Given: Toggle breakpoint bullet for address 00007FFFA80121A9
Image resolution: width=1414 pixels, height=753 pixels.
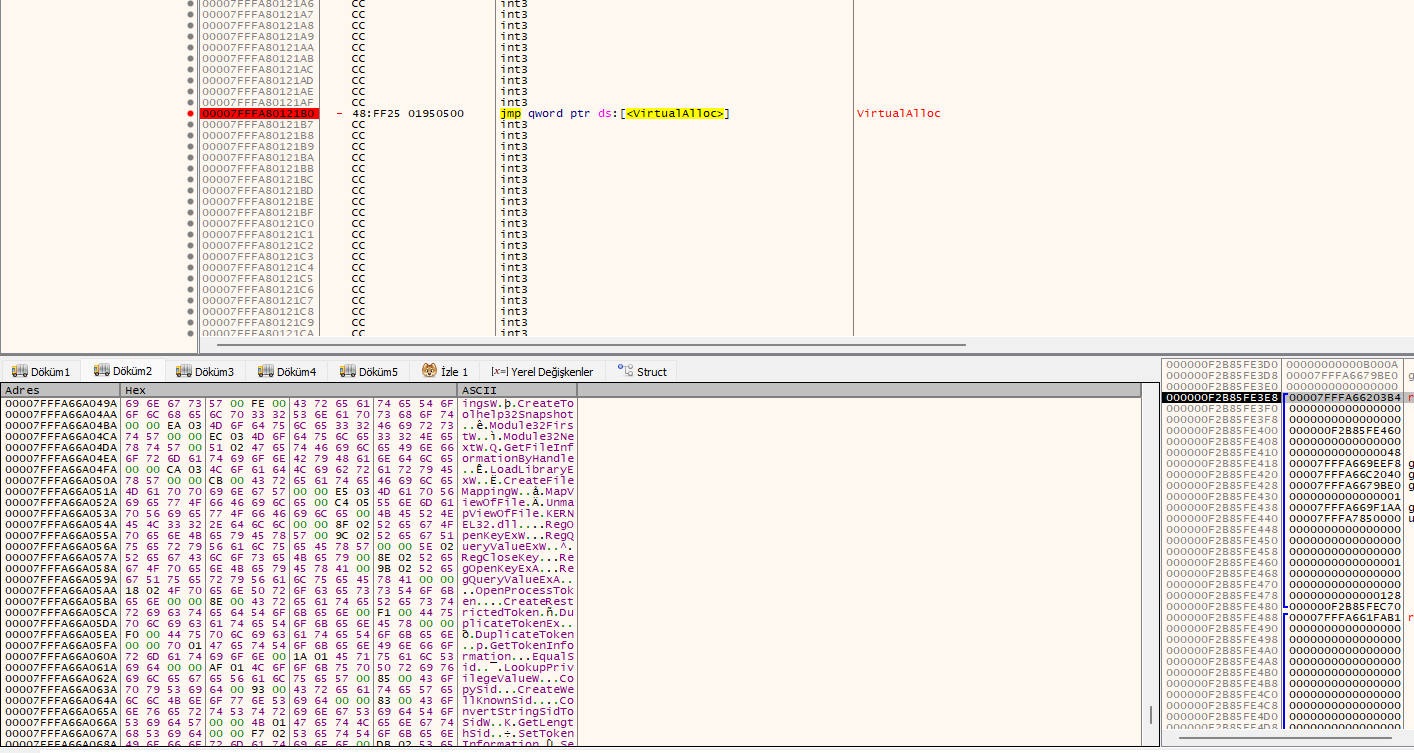Looking at the screenshot, I should (x=190, y=37).
